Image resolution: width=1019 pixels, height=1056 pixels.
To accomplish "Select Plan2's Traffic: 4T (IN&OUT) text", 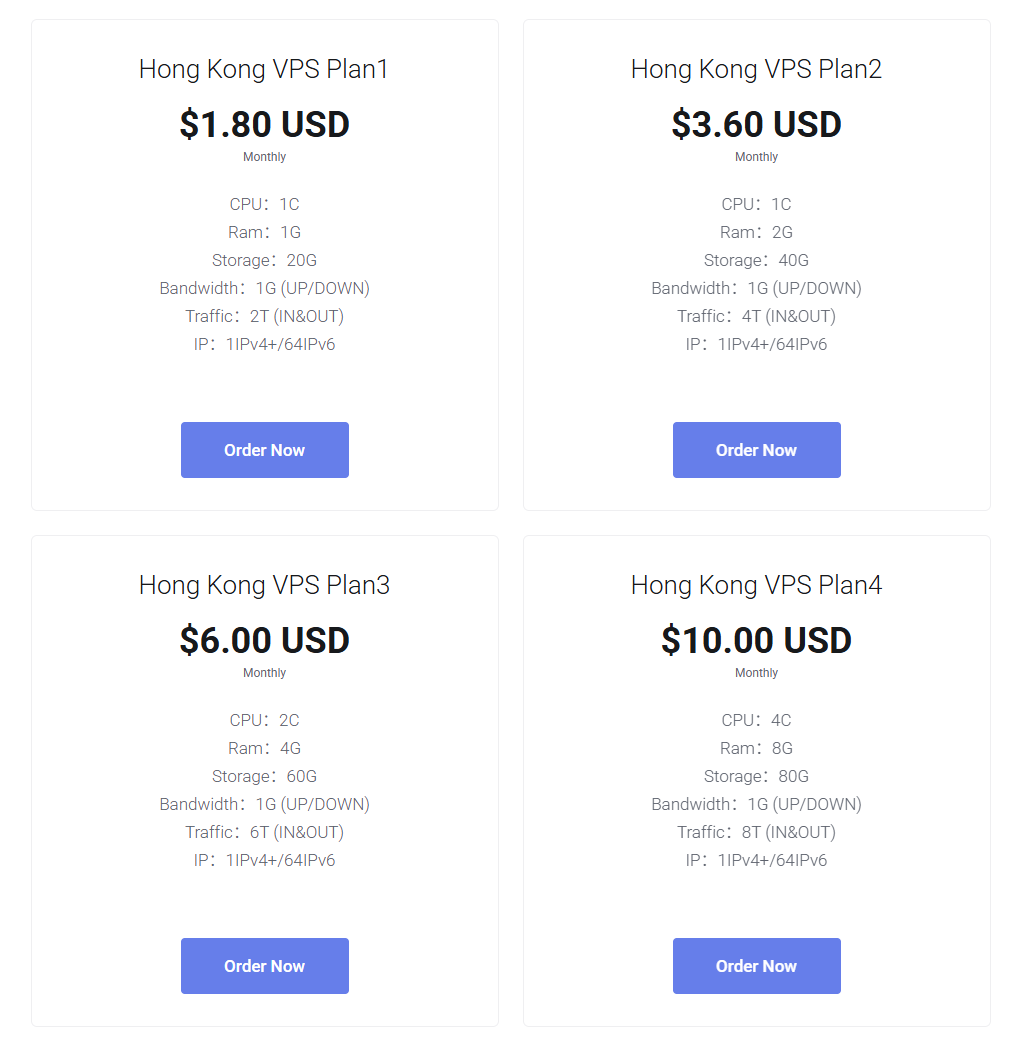I will tap(756, 316).
